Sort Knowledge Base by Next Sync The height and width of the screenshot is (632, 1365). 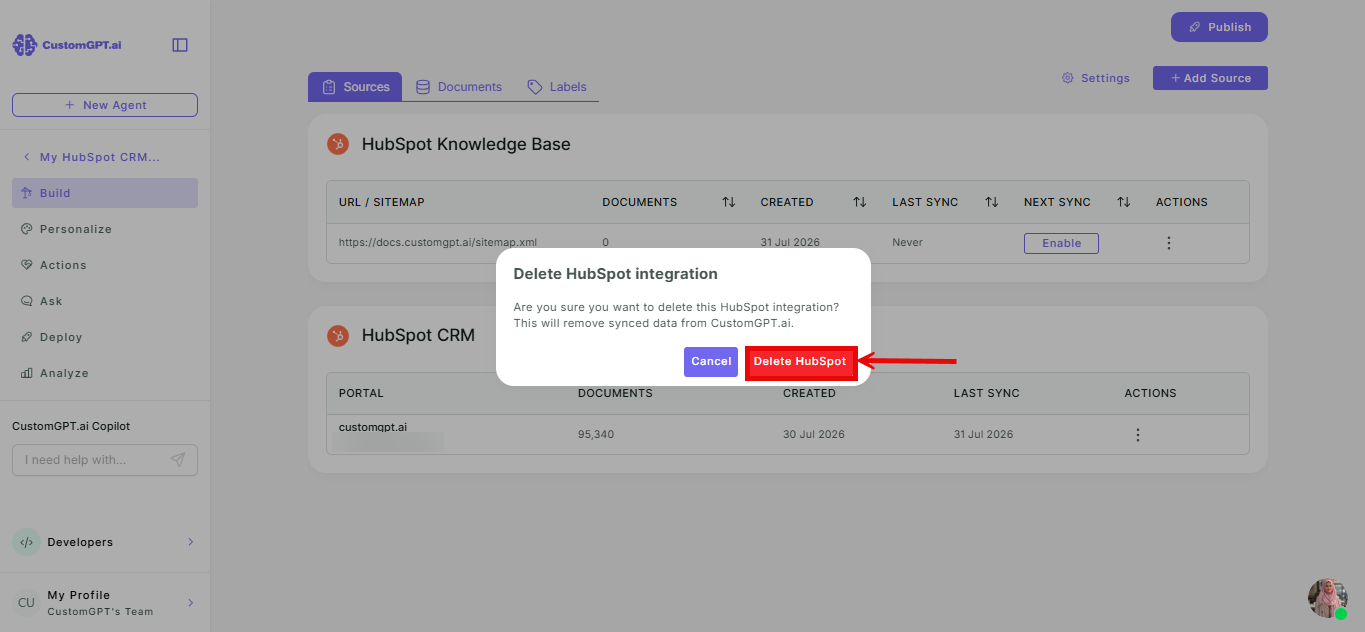click(1123, 202)
